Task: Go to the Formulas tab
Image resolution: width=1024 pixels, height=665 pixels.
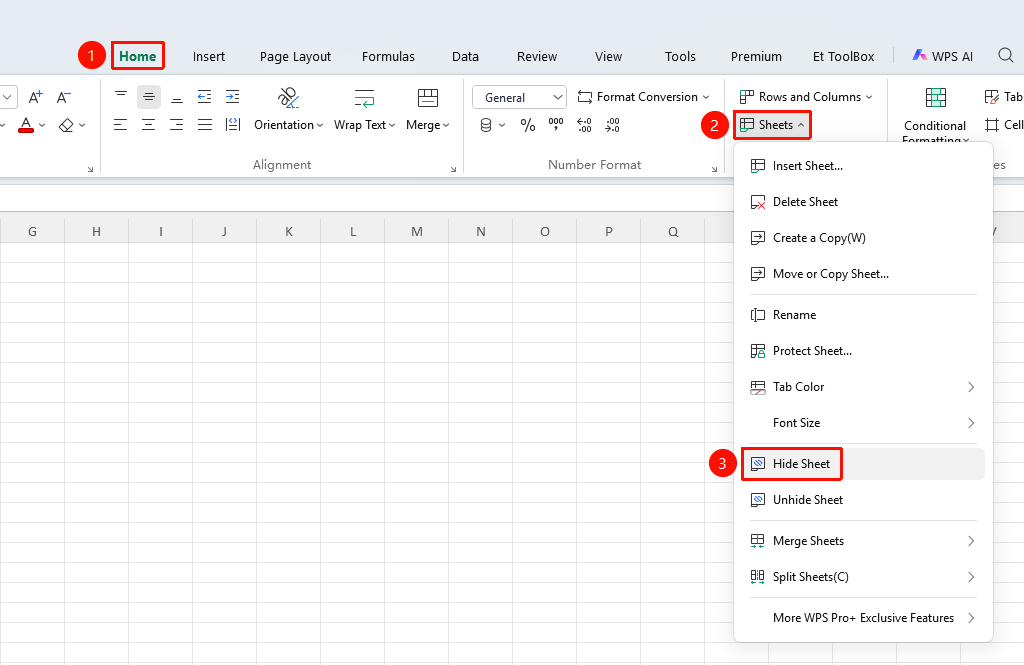Action: pos(389,57)
